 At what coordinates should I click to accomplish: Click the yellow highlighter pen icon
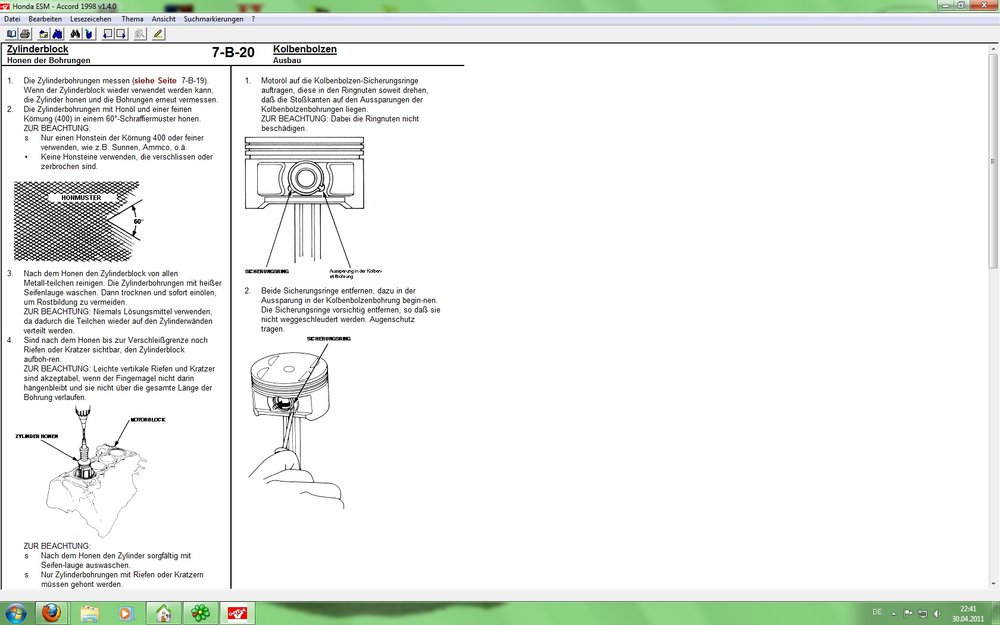[158, 34]
